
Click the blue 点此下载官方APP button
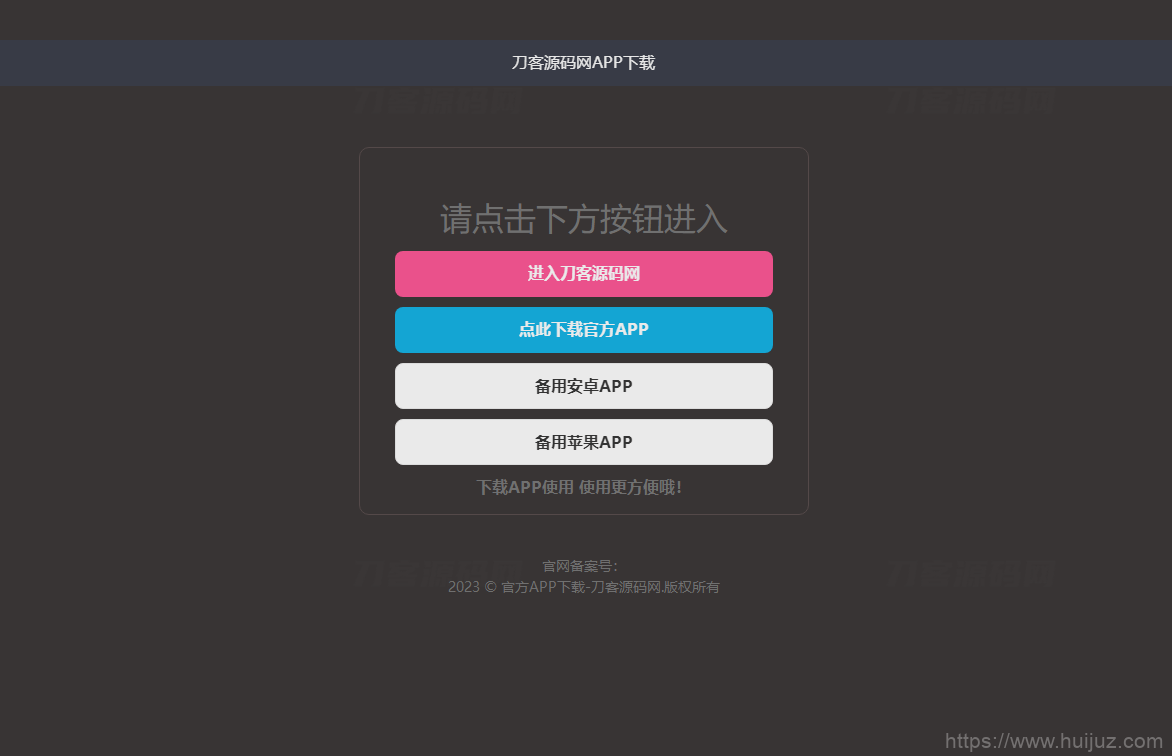(x=584, y=330)
